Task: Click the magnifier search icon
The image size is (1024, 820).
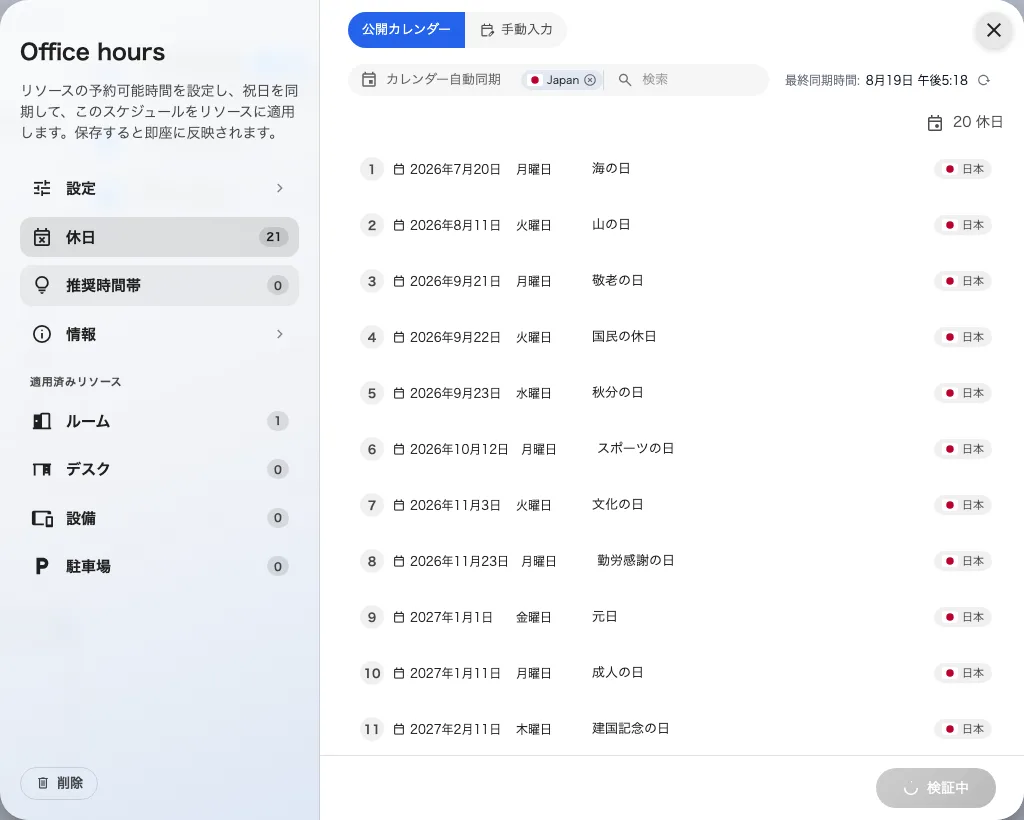Action: 625,80
